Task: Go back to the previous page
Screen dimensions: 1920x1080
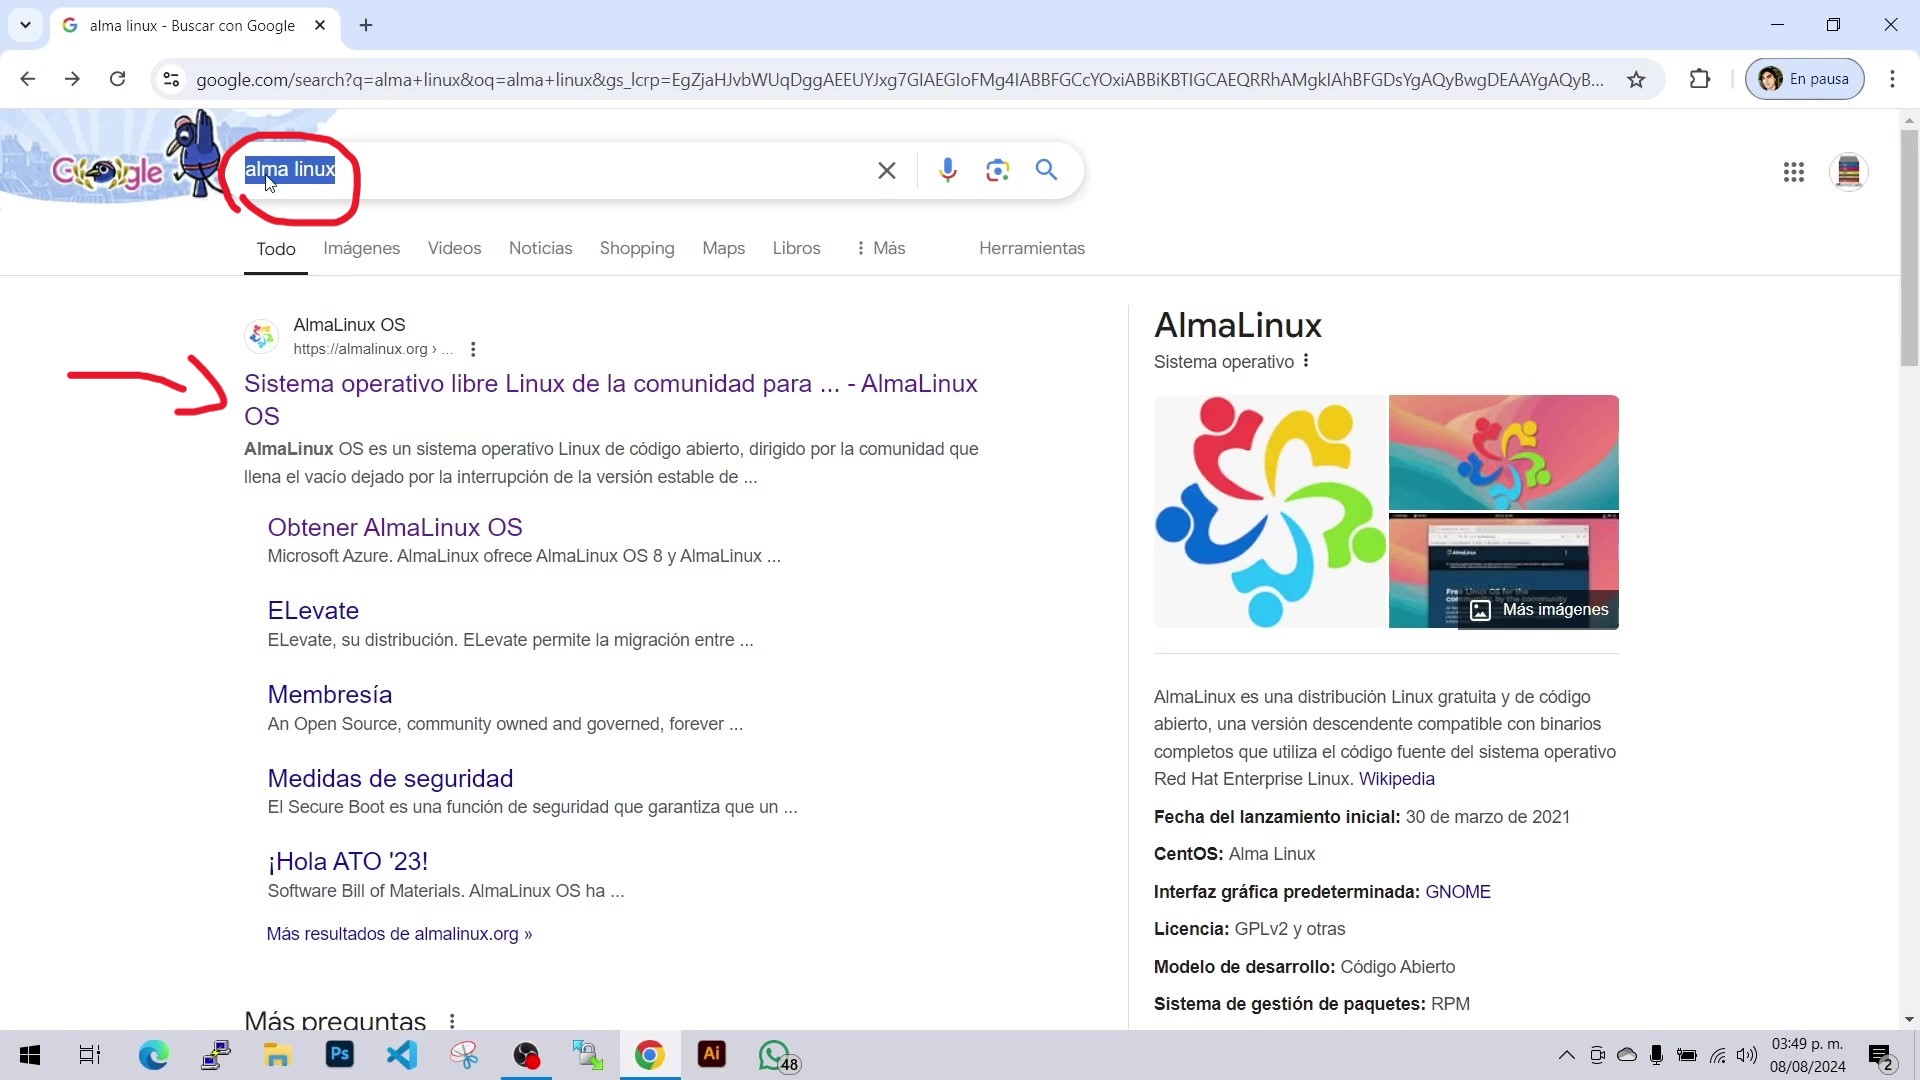Action: click(28, 79)
